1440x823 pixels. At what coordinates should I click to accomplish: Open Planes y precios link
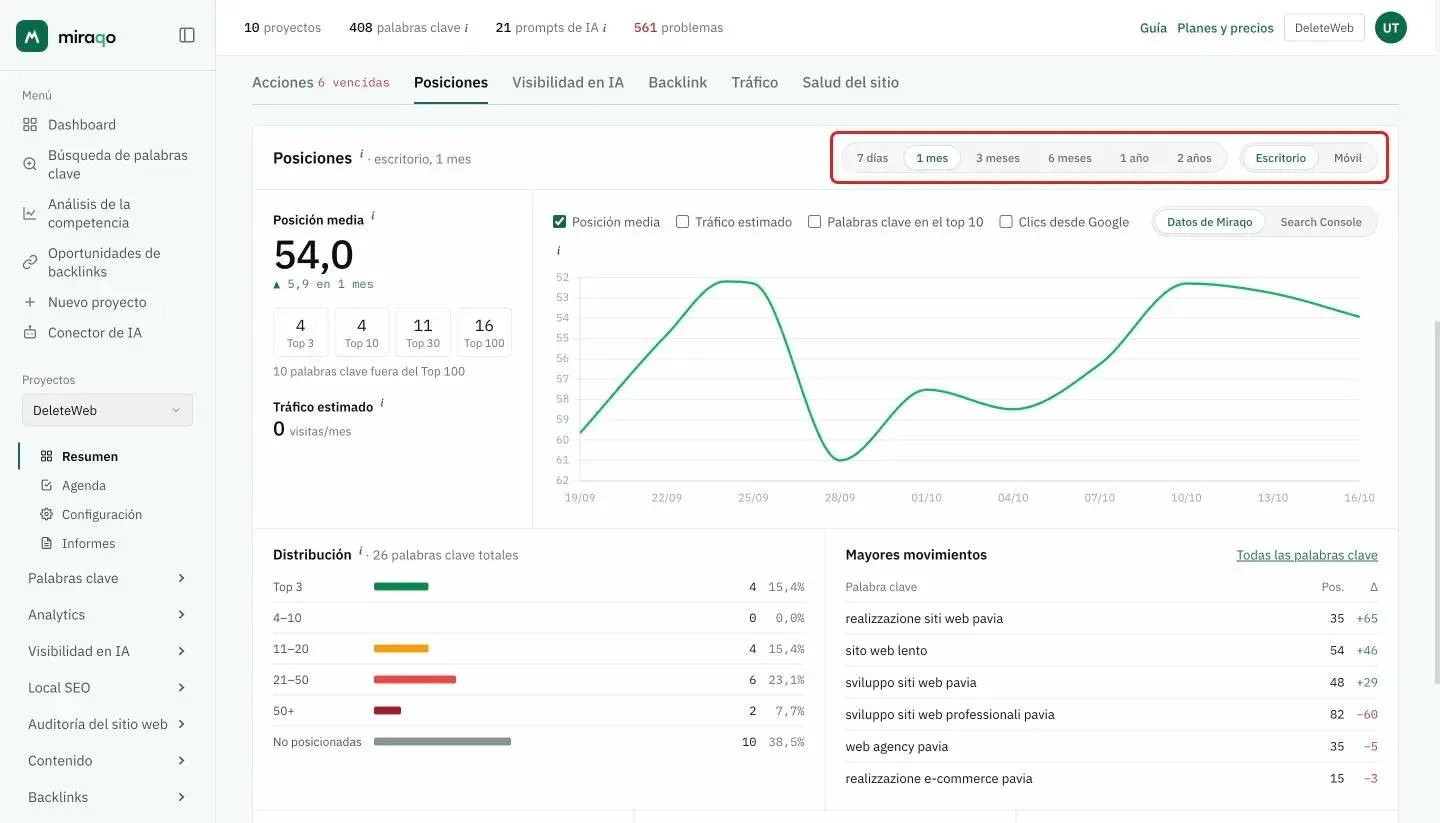point(1226,28)
